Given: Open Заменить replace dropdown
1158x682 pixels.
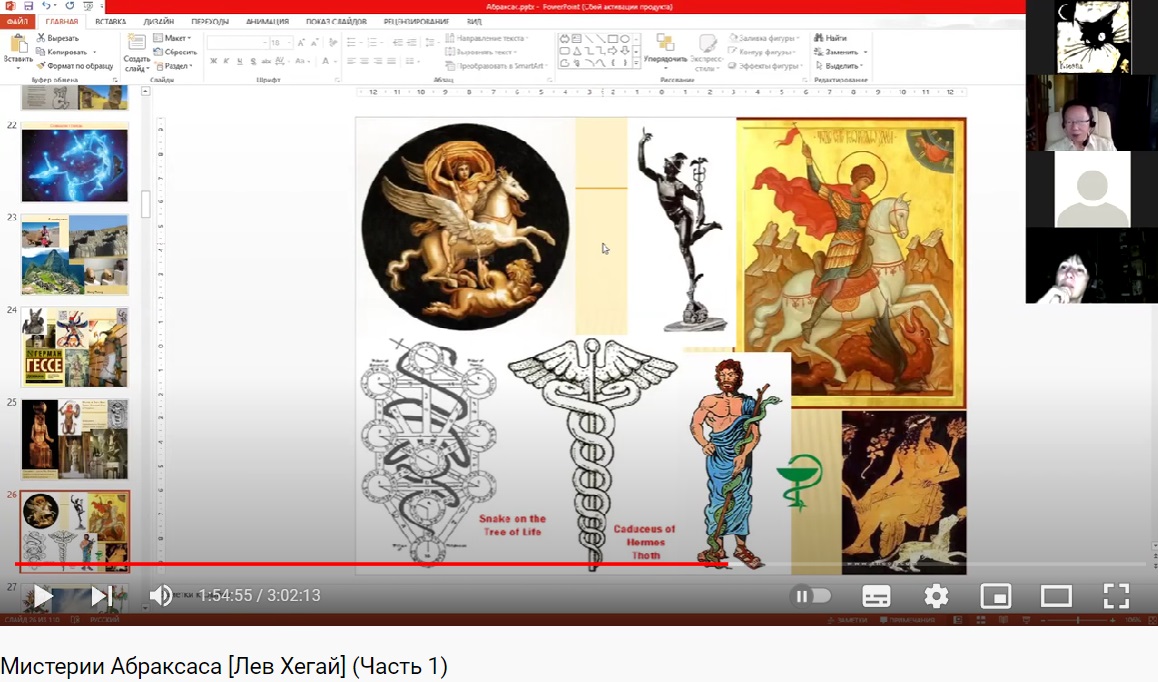Looking at the screenshot, I should point(841,52).
